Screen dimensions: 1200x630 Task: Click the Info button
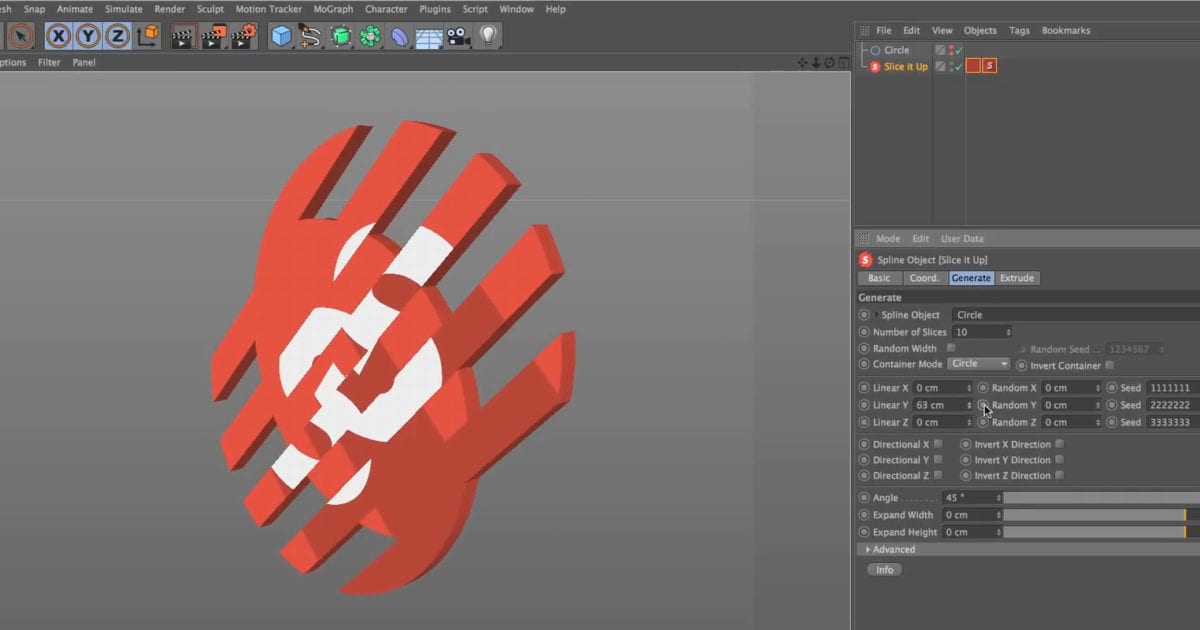(x=884, y=569)
